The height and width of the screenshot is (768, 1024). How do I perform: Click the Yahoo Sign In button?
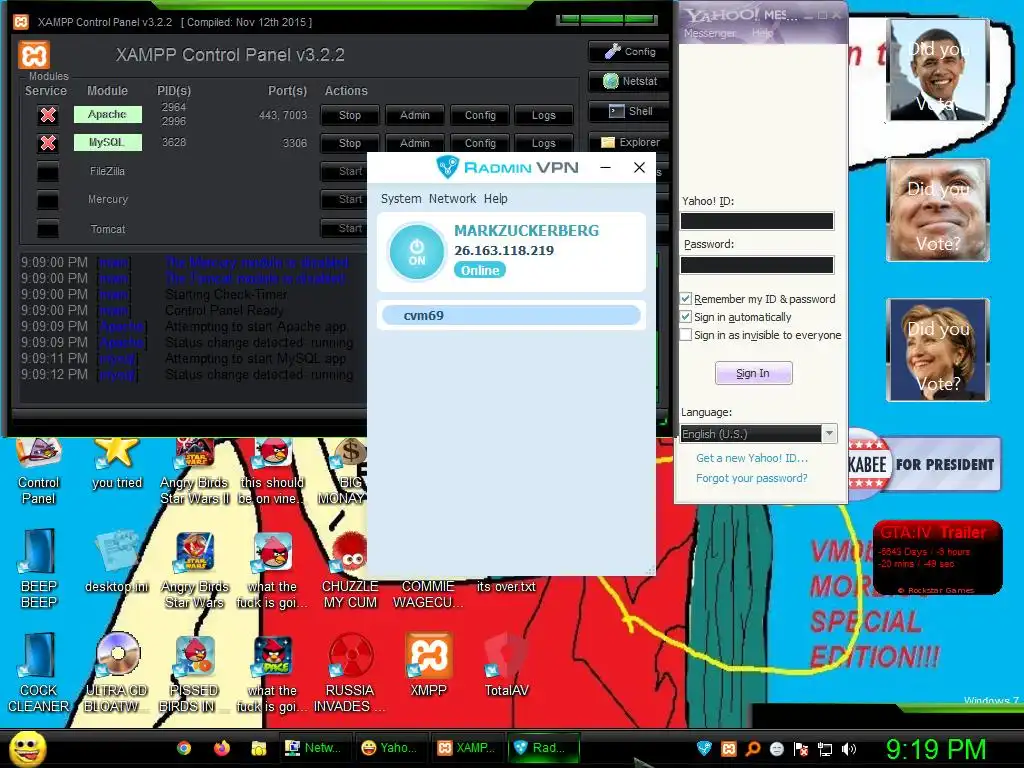click(753, 373)
